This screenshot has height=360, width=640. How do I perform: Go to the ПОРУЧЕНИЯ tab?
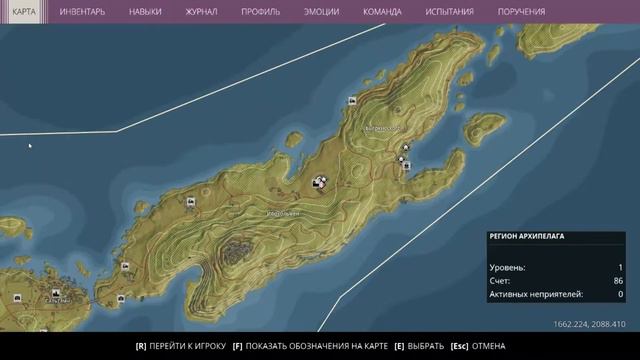point(521,12)
